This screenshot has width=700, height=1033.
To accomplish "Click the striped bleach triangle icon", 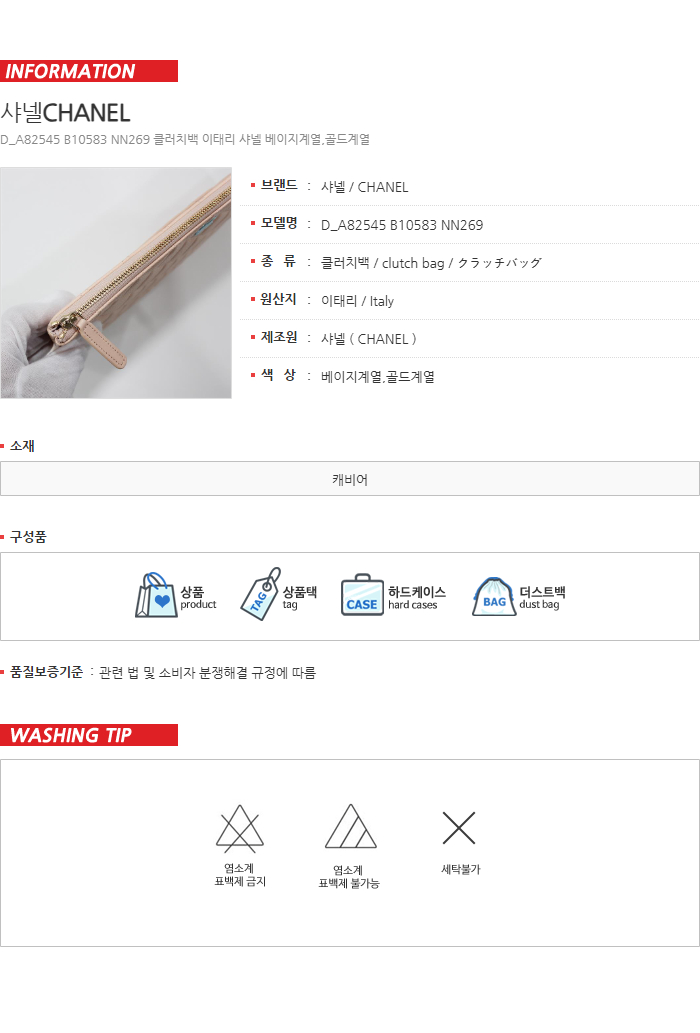I will pyautogui.click(x=350, y=826).
